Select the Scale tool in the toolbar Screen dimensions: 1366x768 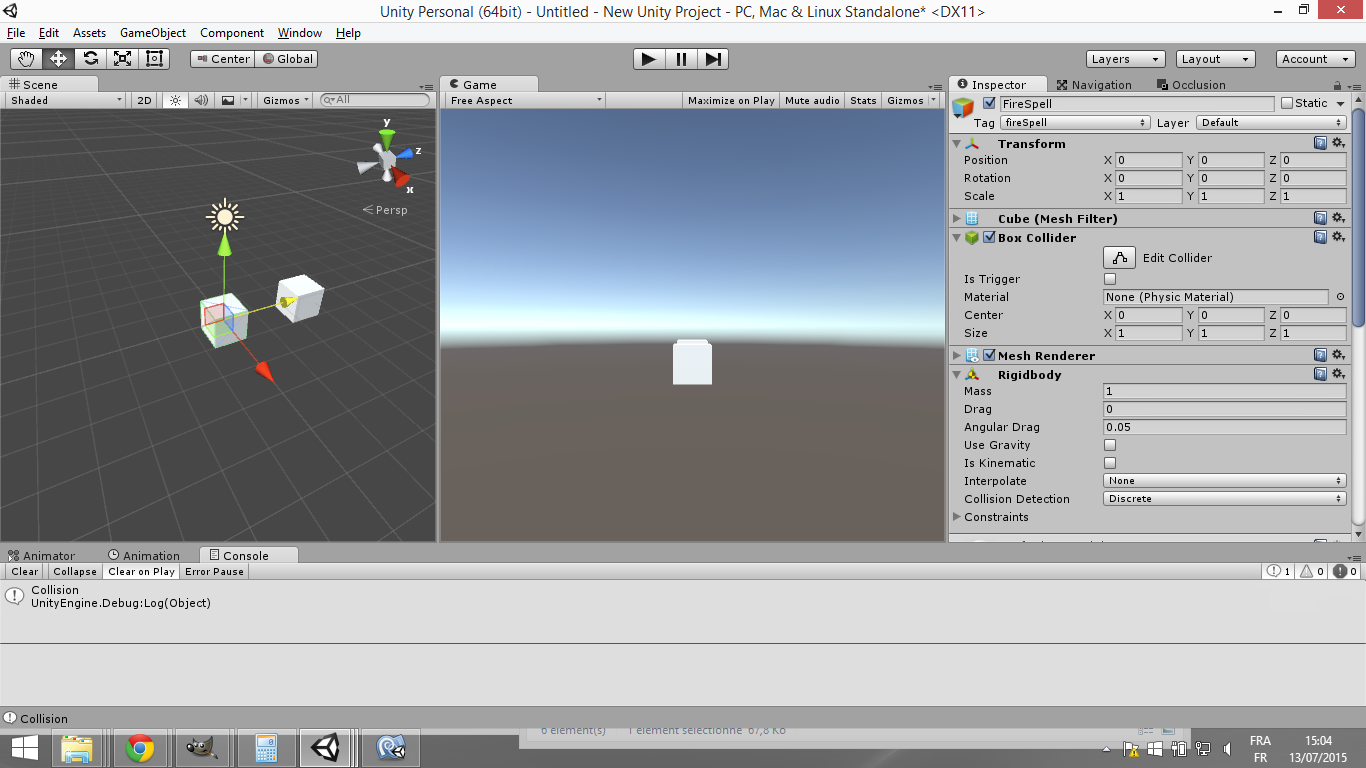pos(122,59)
